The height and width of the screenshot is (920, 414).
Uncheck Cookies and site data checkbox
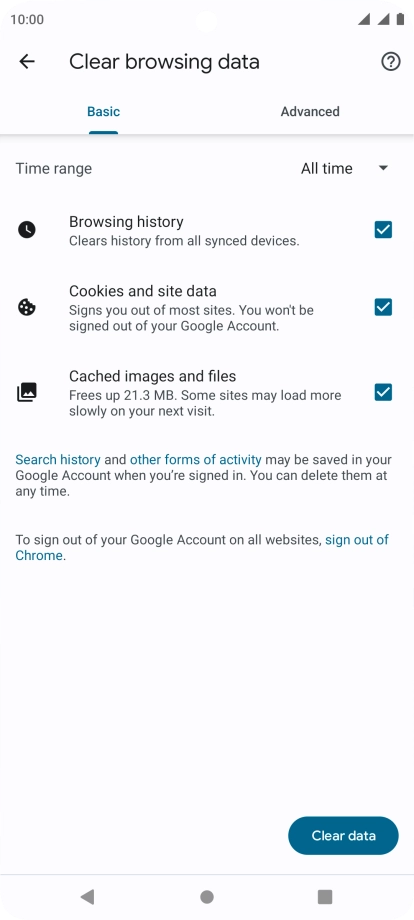point(384,307)
